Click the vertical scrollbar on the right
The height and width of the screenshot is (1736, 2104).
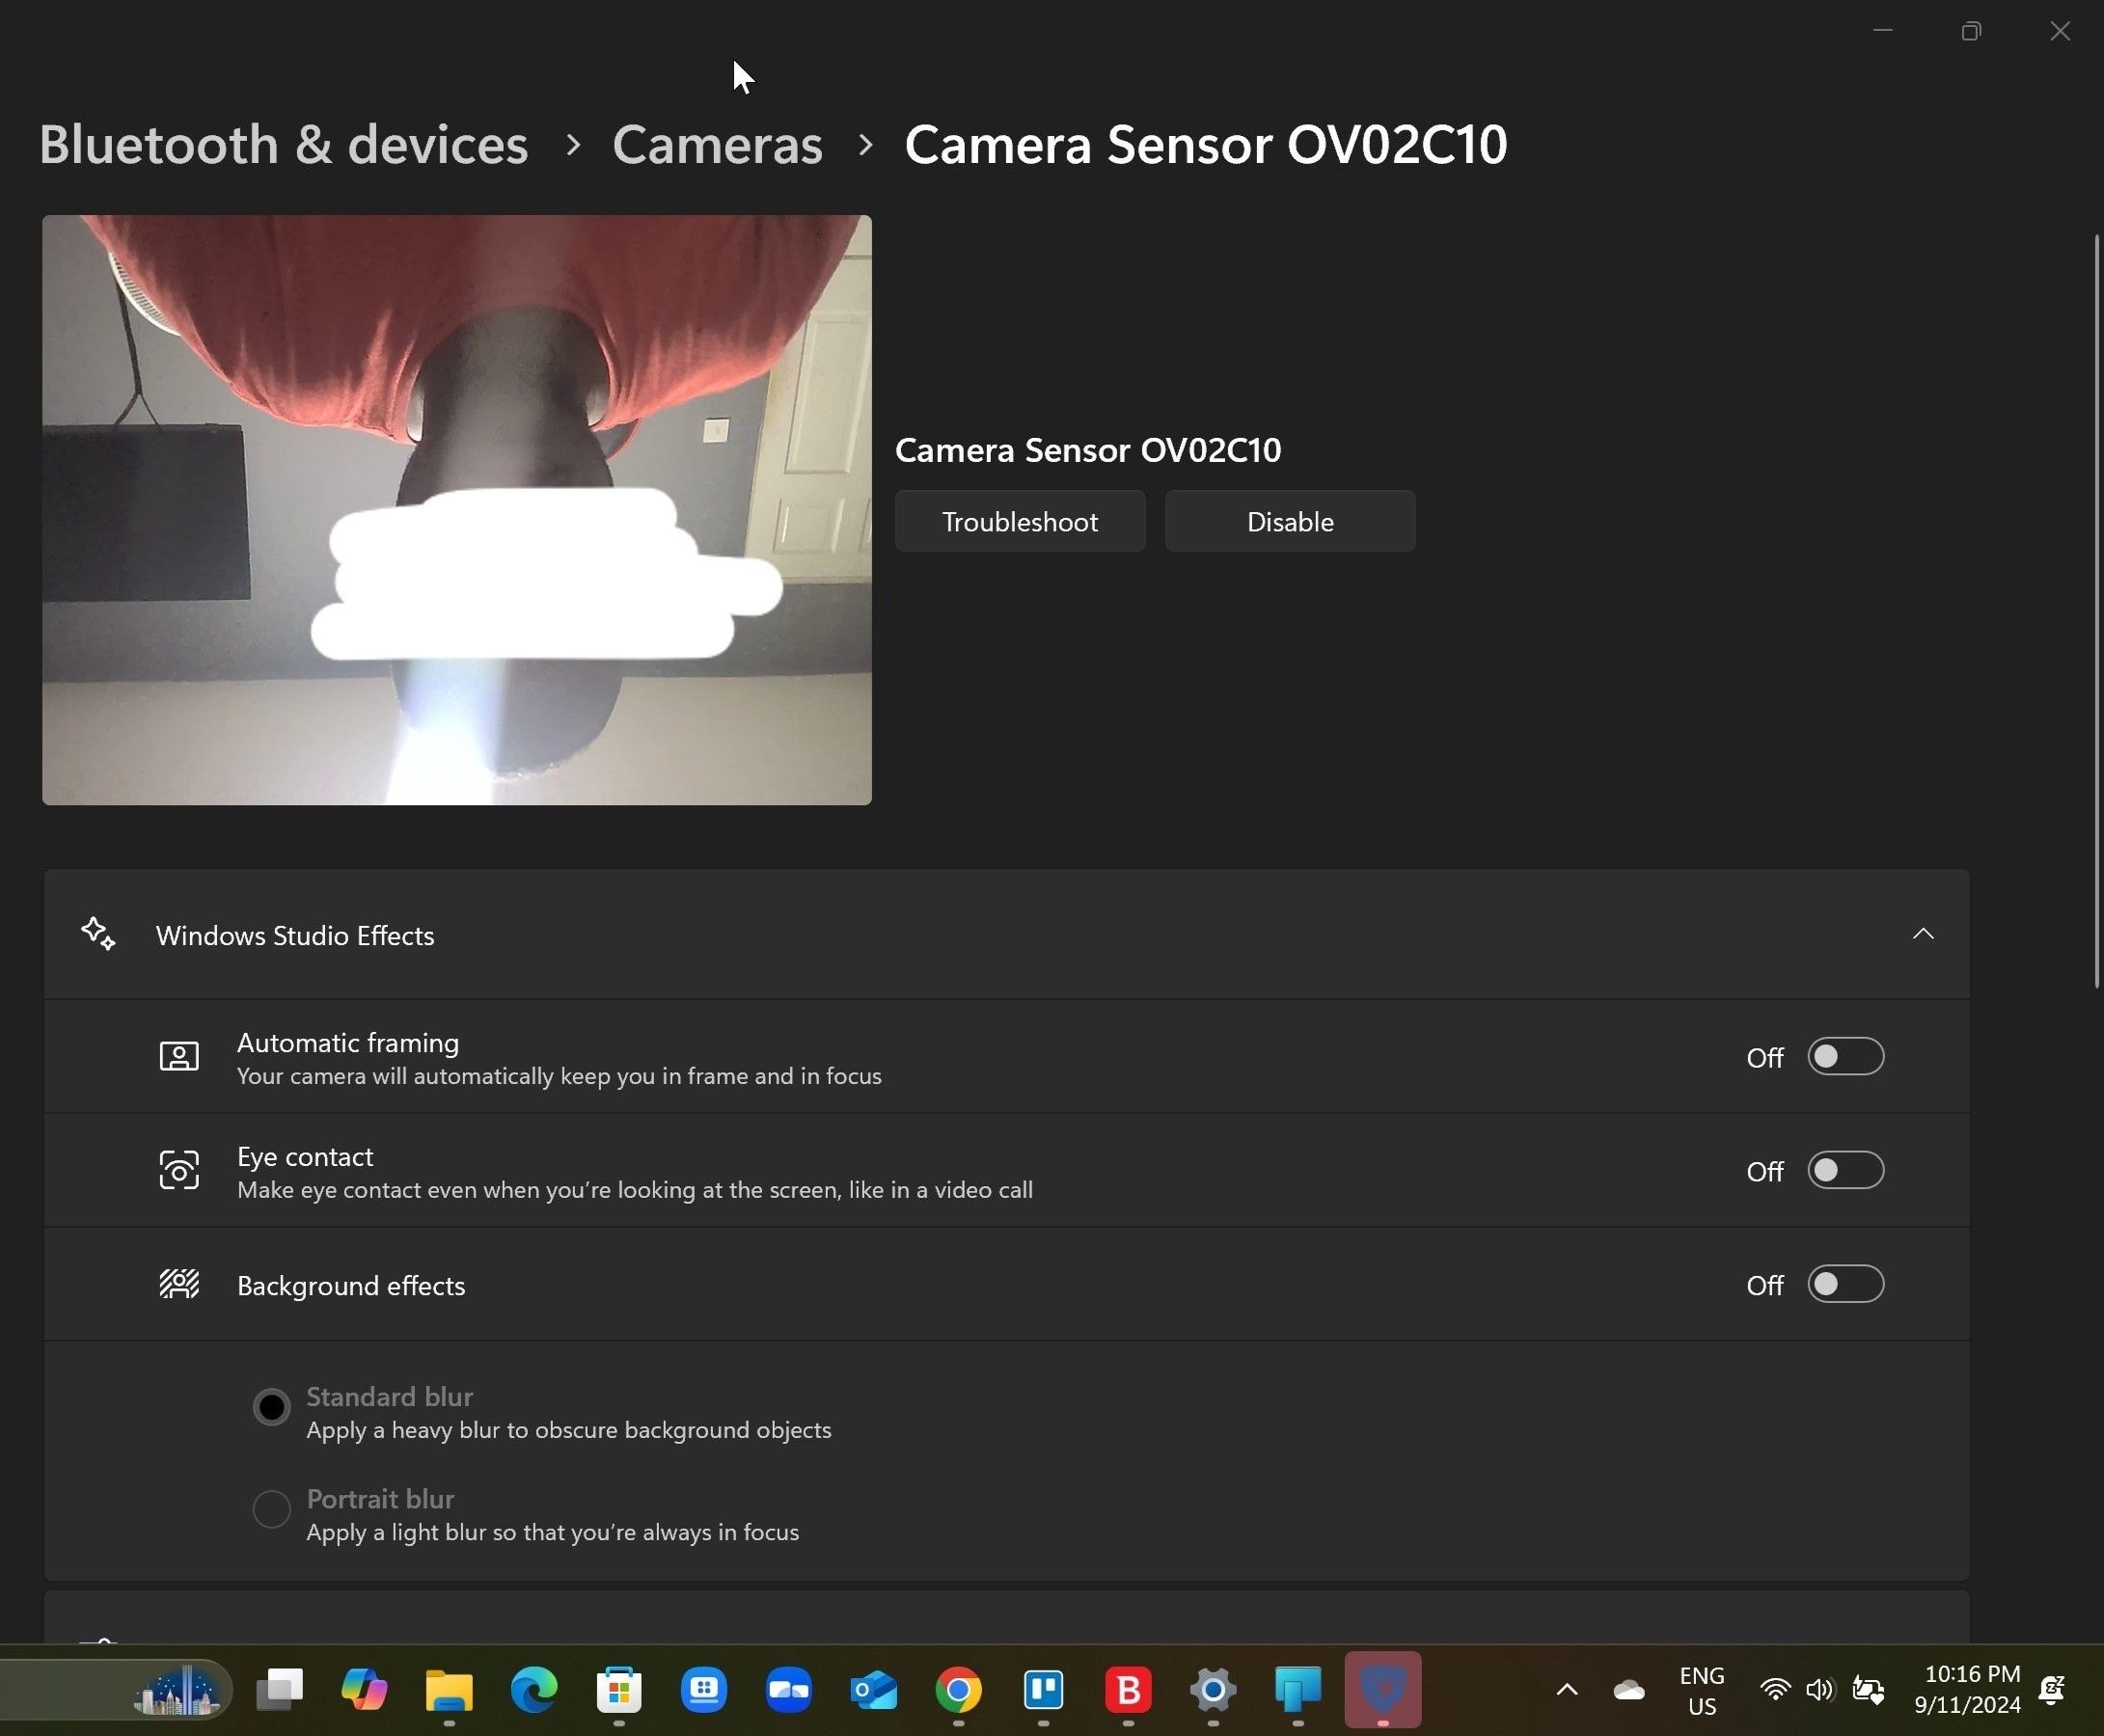pos(2097,610)
